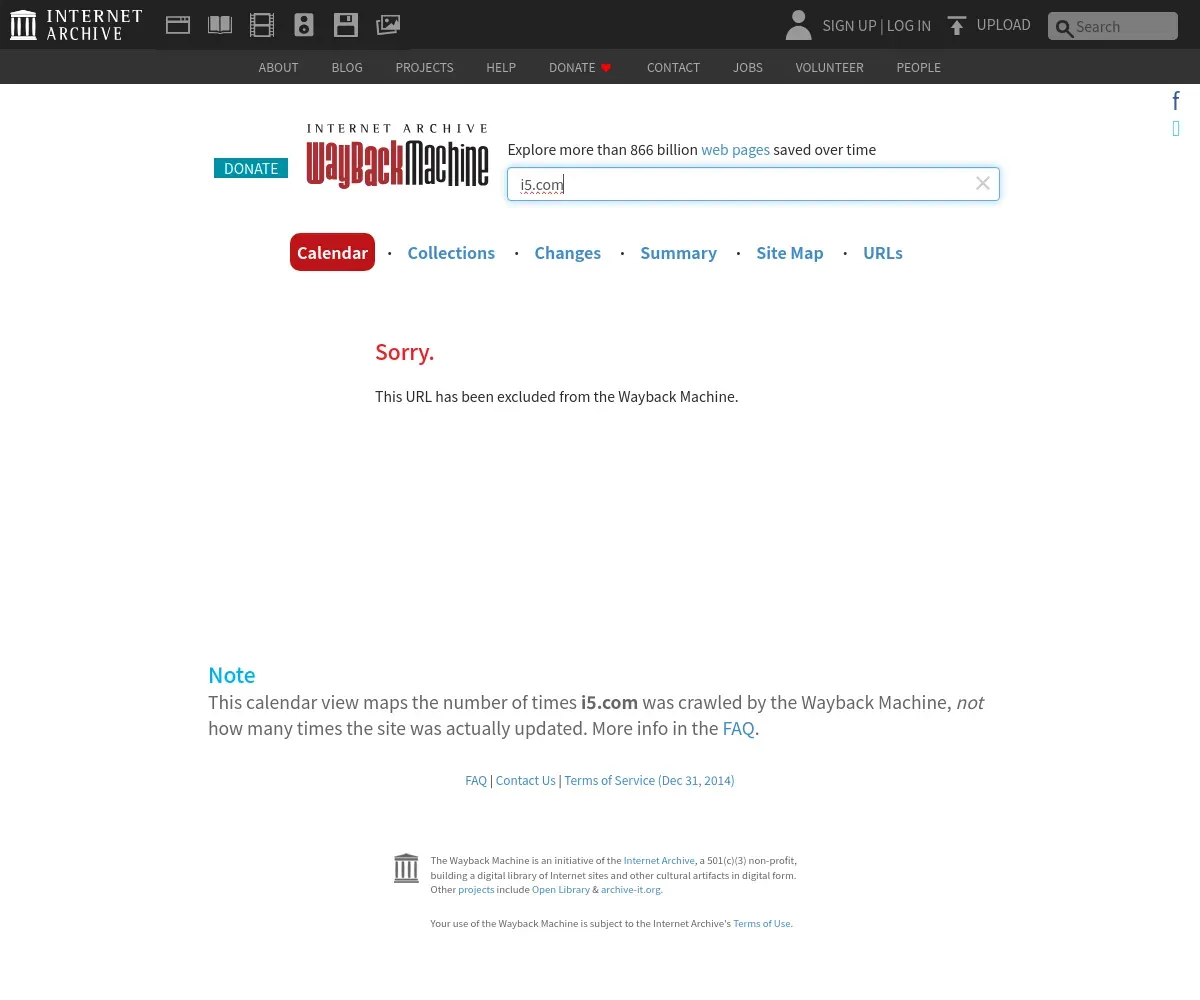Focus the top-right Search field
Image resolution: width=1200 pixels, height=1000 pixels.
tap(1113, 26)
